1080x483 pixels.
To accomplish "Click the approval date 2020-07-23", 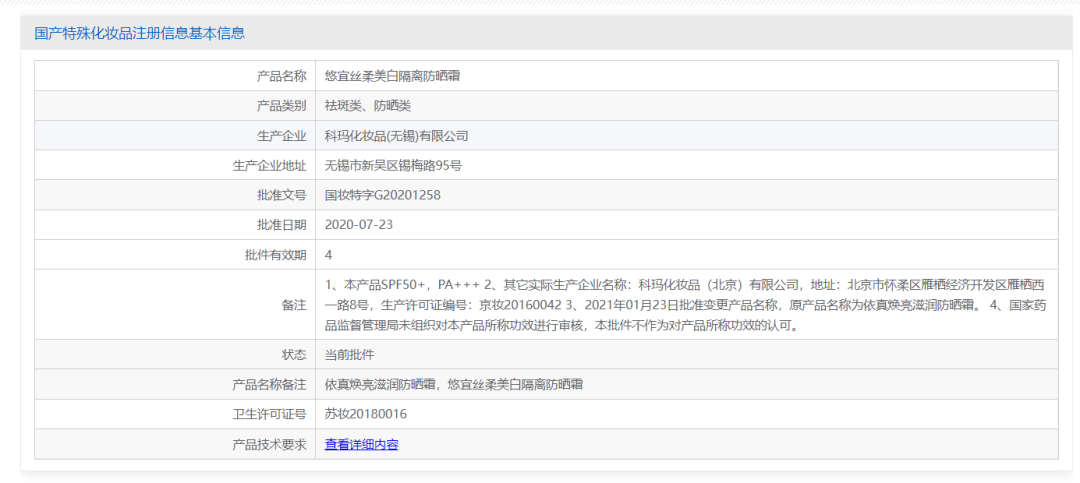I will (359, 225).
